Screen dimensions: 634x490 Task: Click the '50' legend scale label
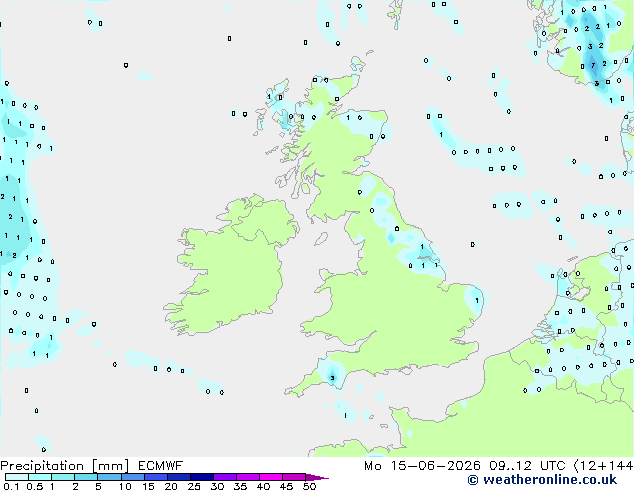click(x=310, y=486)
